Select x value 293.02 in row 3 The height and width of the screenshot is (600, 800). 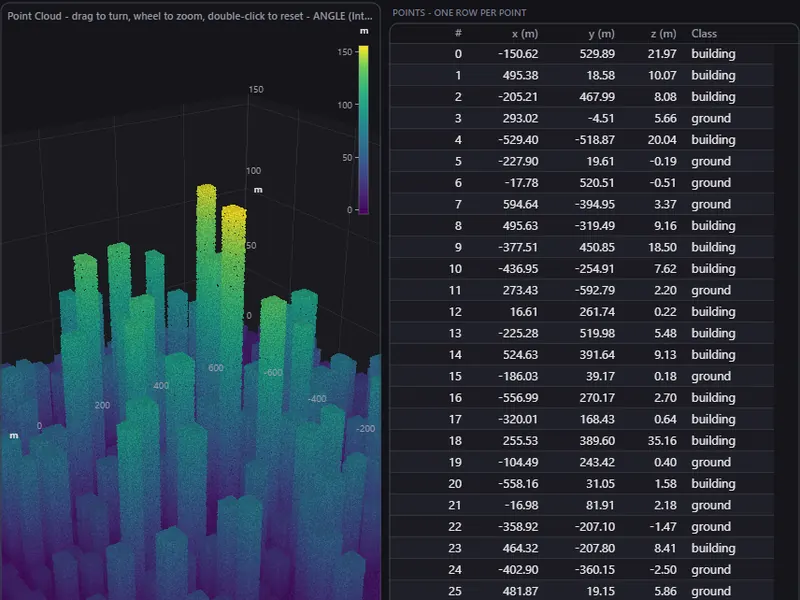point(520,118)
